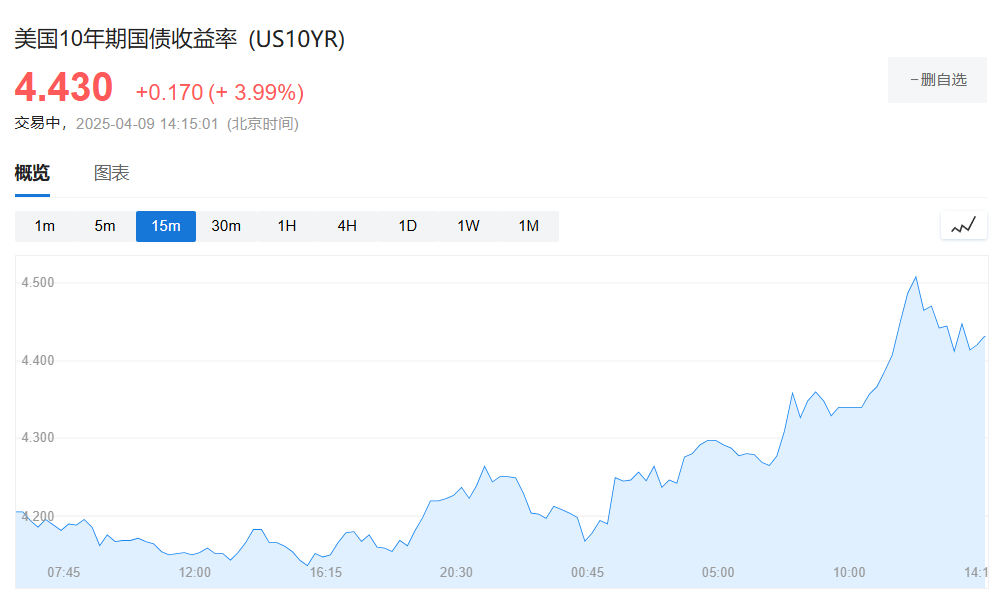The width and height of the screenshot is (998, 604).
Task: Click the 4.300 y-axis label
Action: (38, 438)
